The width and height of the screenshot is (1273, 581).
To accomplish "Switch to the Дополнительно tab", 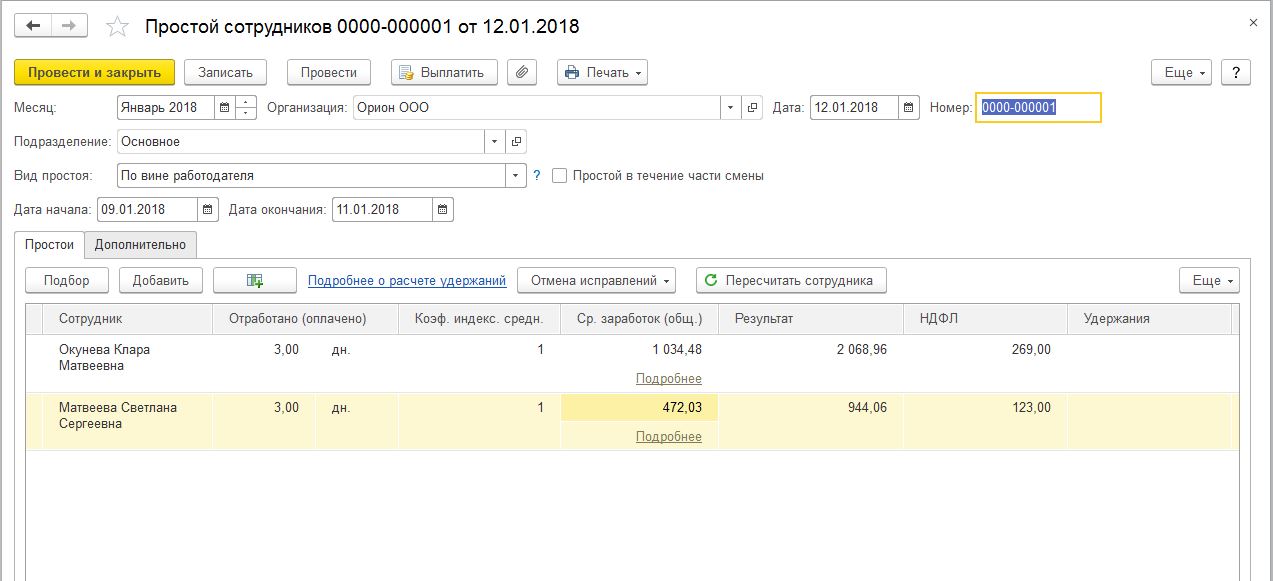I will tap(140, 245).
